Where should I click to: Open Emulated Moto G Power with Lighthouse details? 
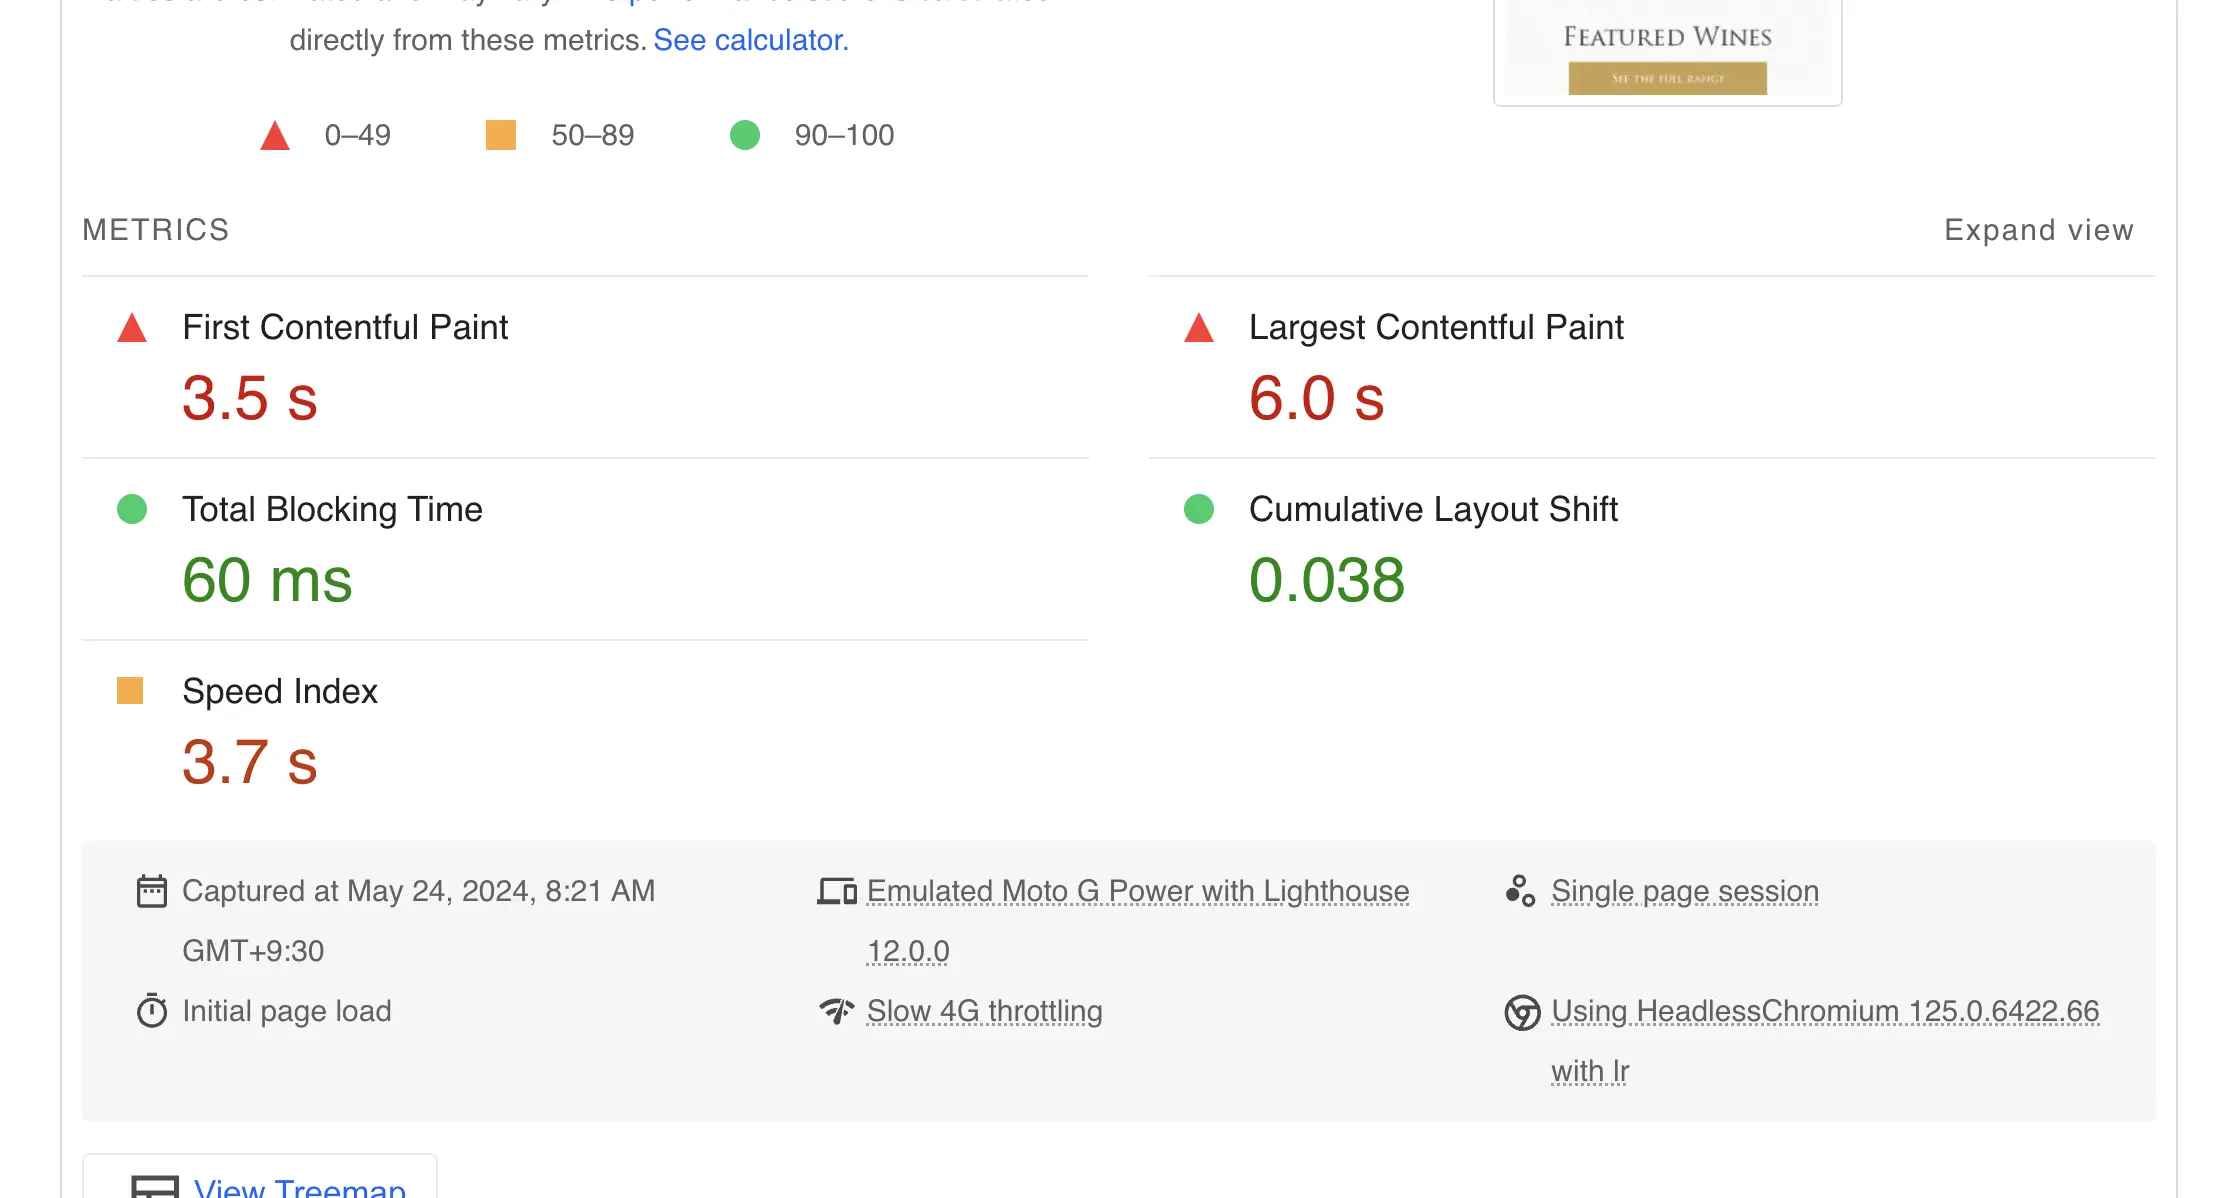tap(1137, 891)
